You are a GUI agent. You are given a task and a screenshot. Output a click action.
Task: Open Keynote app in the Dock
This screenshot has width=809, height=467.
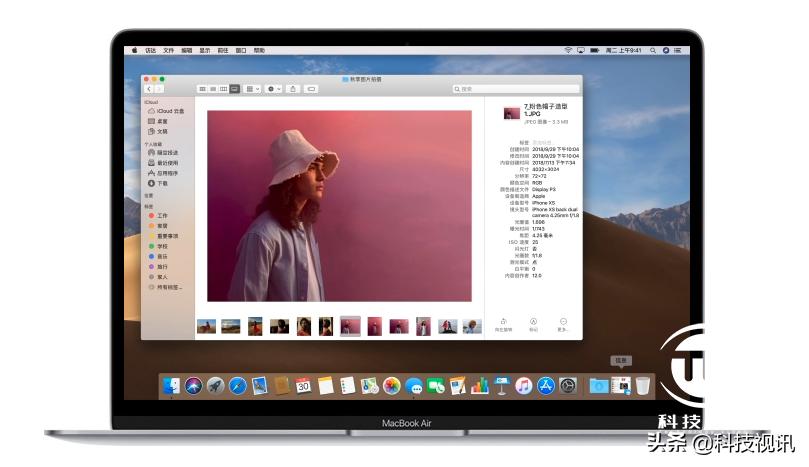coord(501,385)
